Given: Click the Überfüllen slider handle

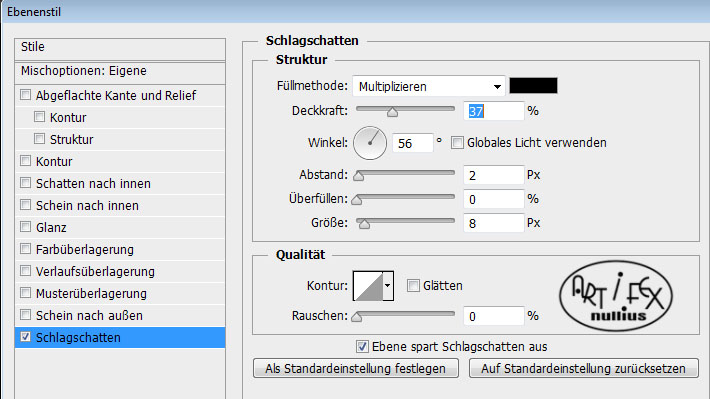Looking at the screenshot, I should [357, 200].
